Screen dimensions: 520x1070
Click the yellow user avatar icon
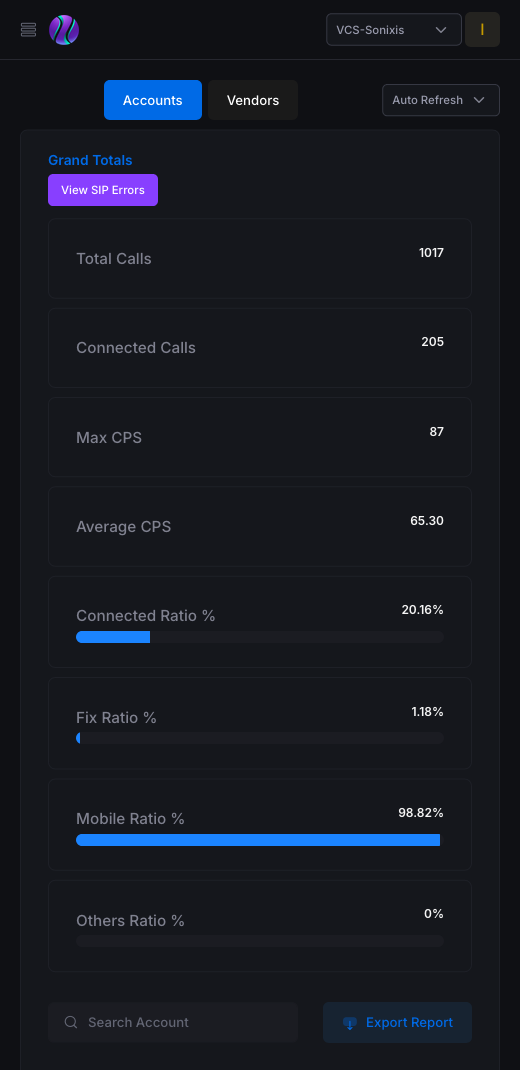click(x=482, y=30)
